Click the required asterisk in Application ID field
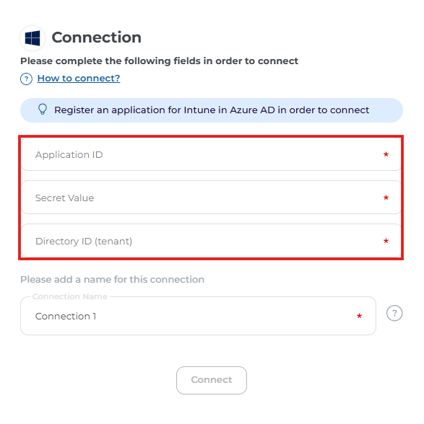The image size is (424, 424). point(386,154)
